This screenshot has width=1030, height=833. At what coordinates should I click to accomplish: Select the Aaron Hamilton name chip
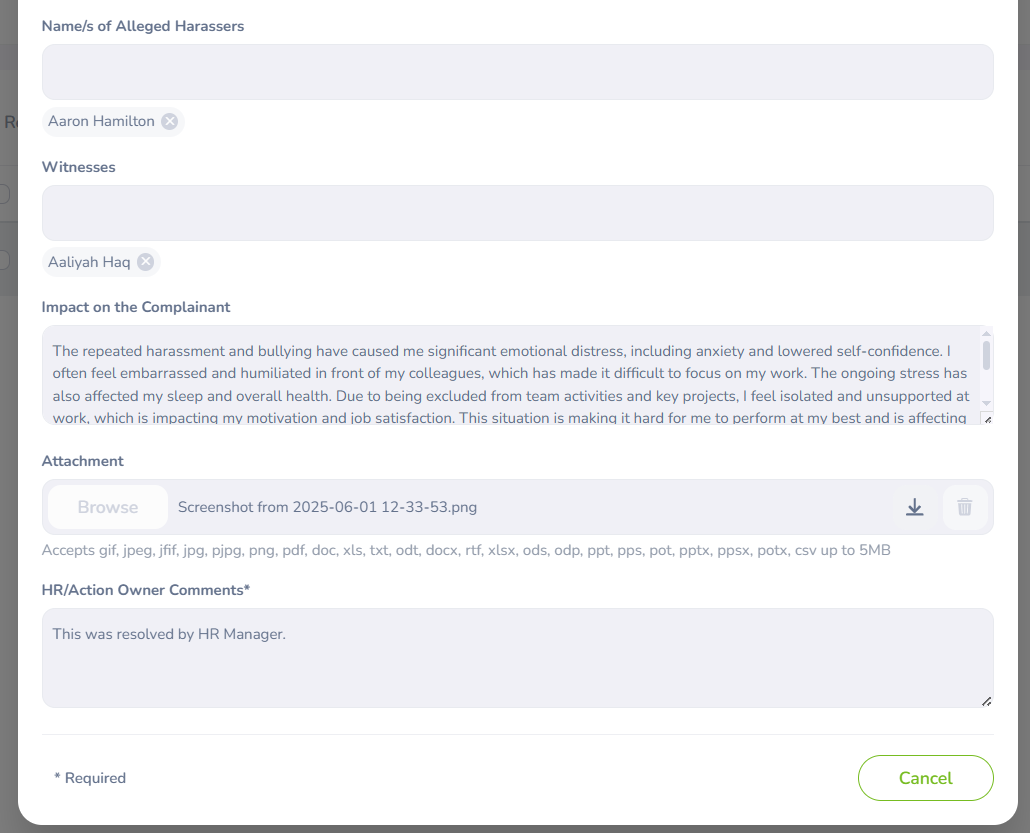[101, 121]
